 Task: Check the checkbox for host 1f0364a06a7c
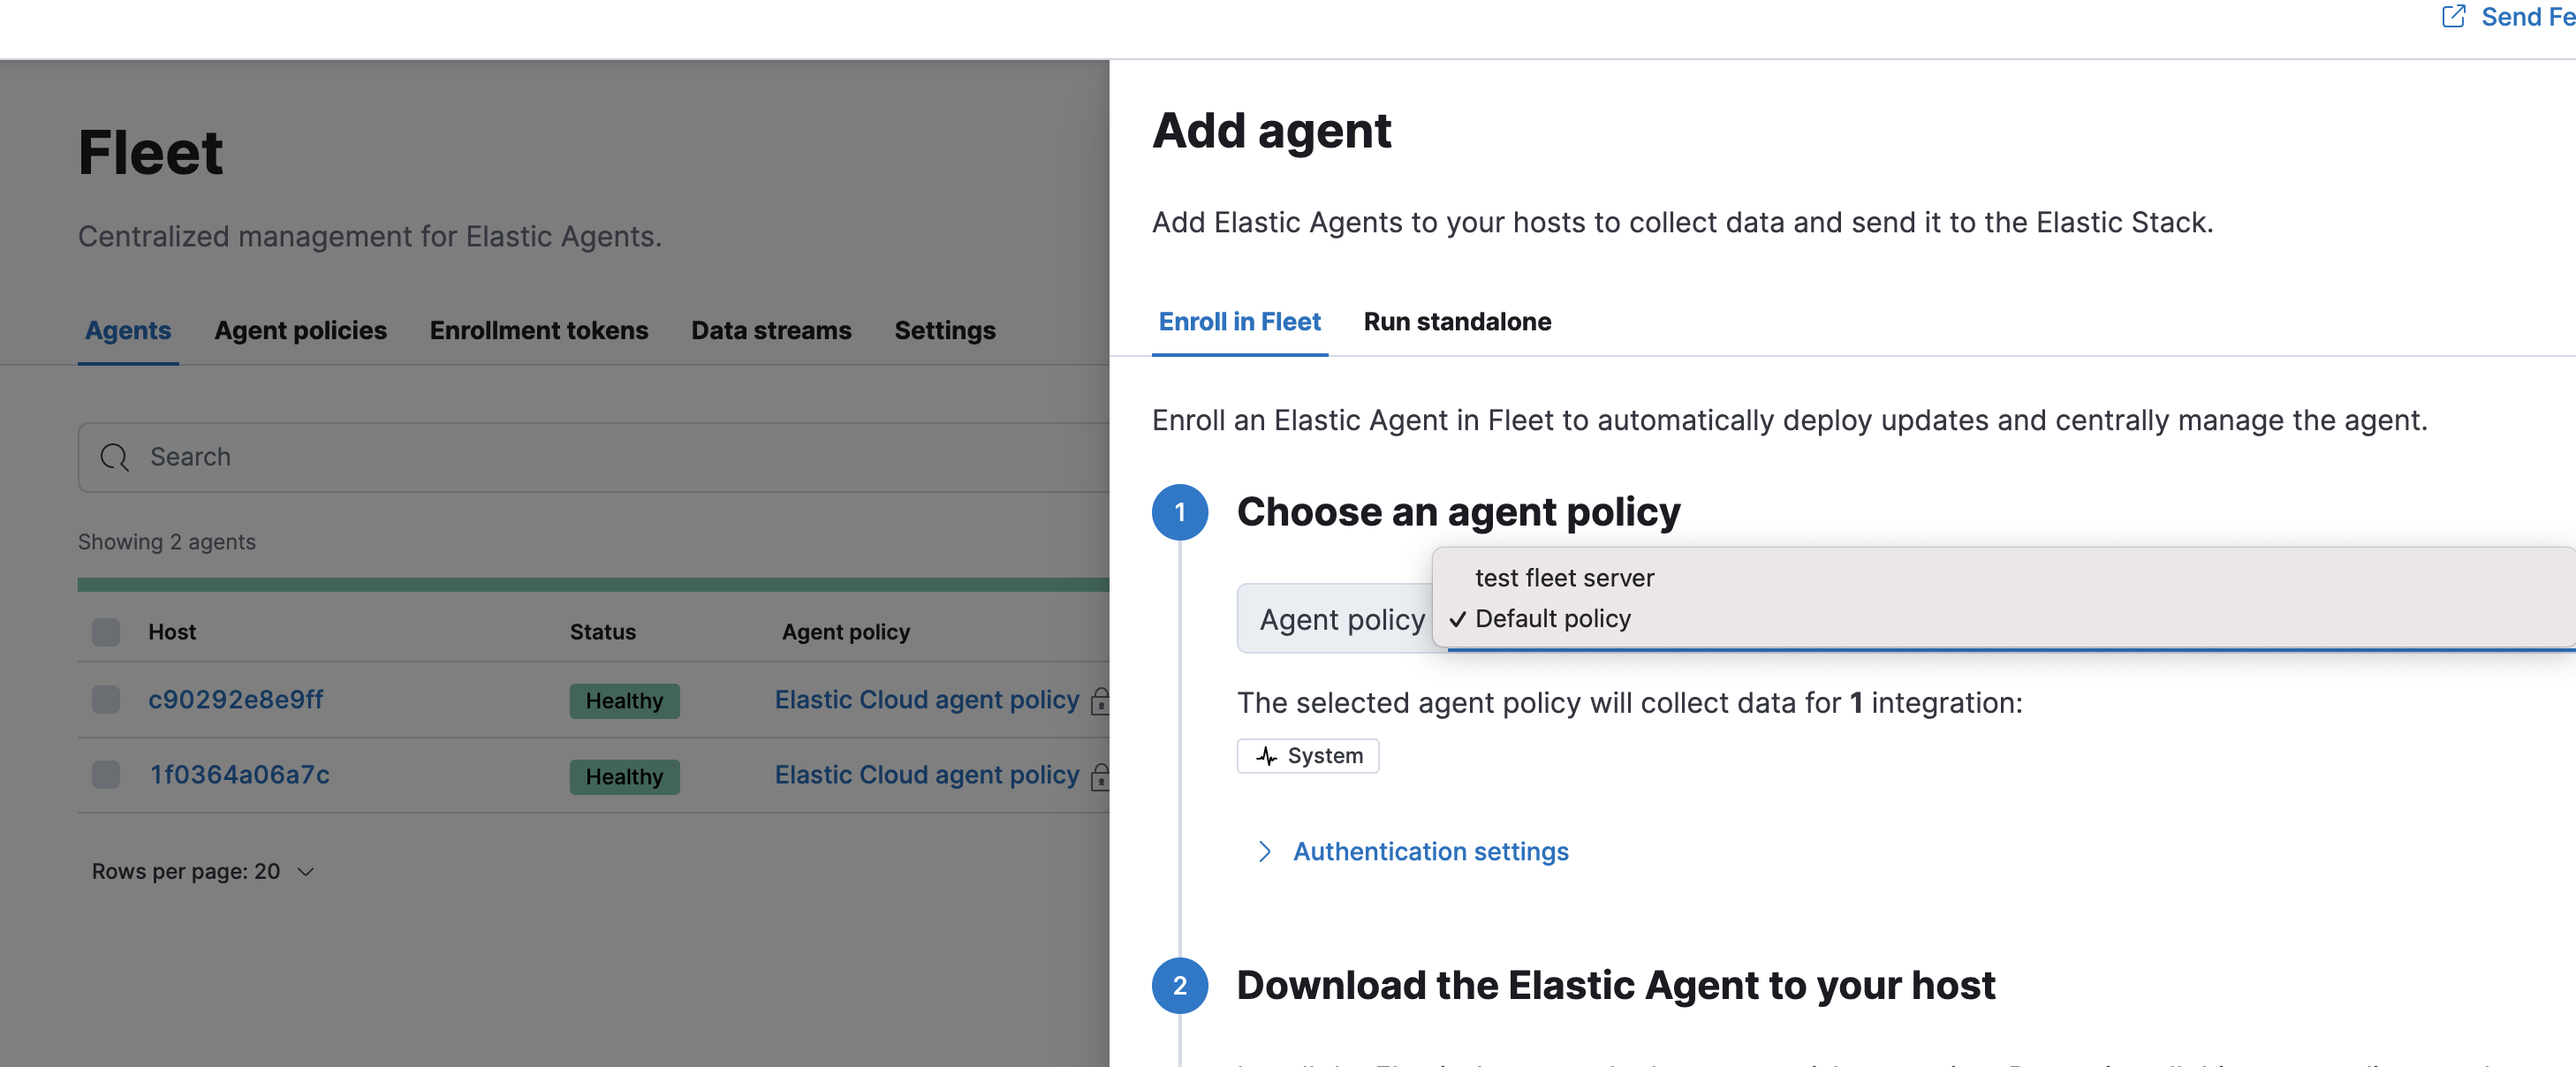pos(105,775)
